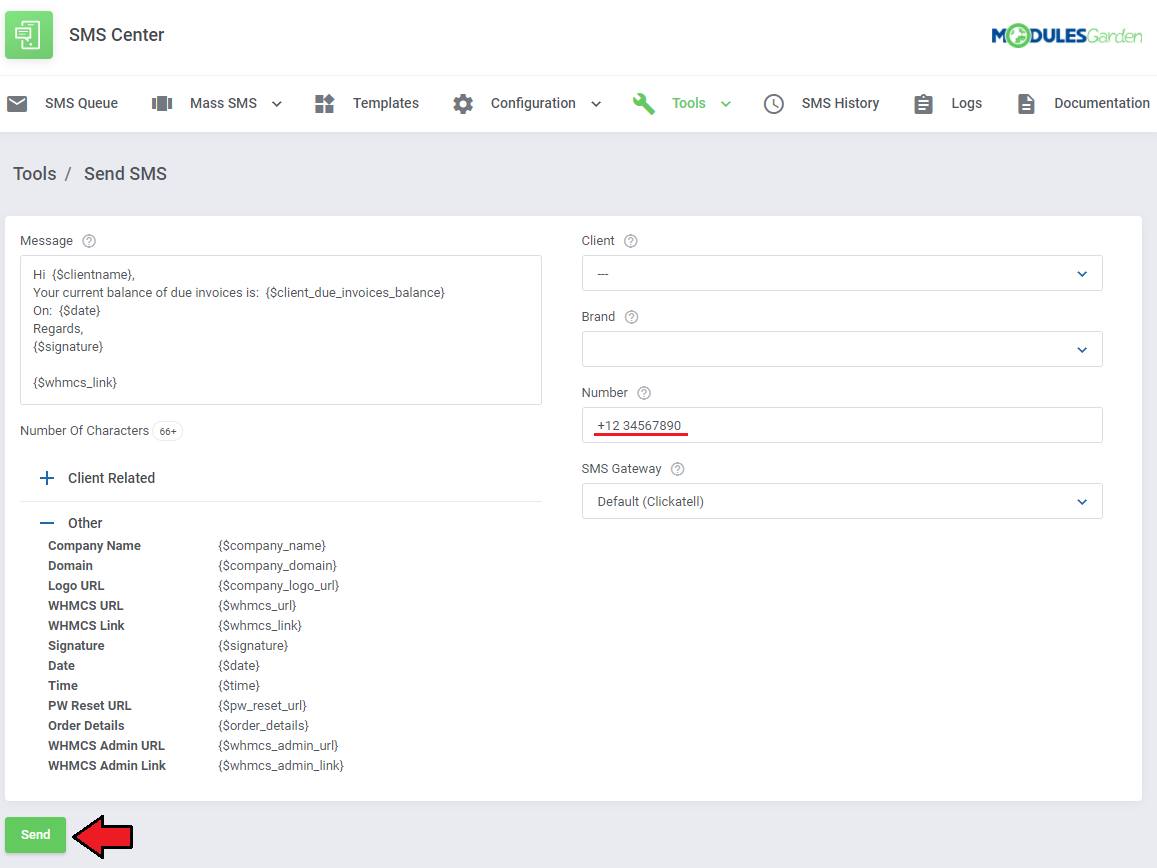Click the green Send button
This screenshot has height=868, width=1157.
coord(35,835)
